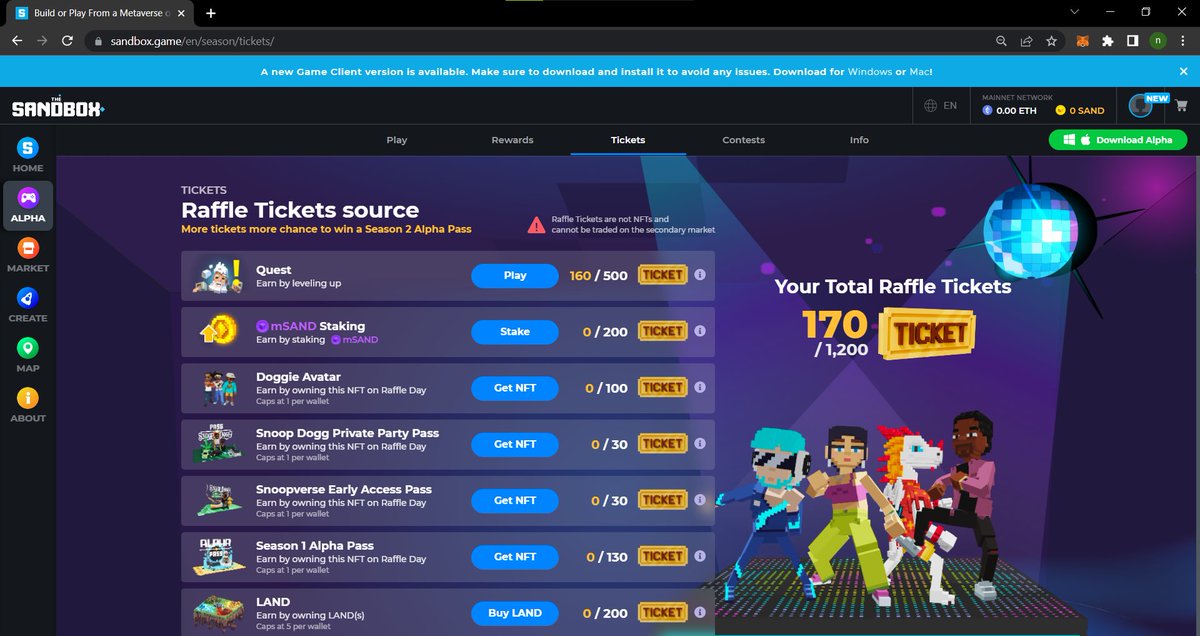
Task: Click the 0 SAND balance
Action: click(x=1079, y=110)
